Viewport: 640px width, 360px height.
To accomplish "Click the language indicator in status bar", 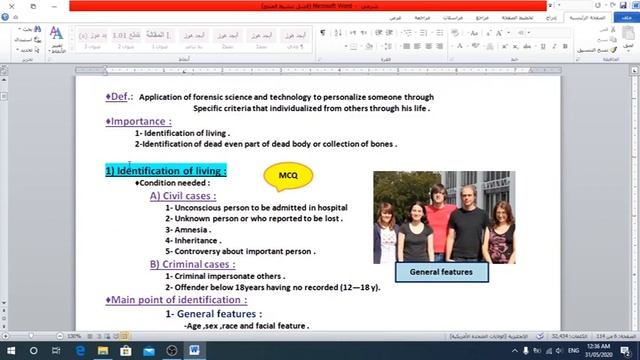I will click(x=489, y=336).
